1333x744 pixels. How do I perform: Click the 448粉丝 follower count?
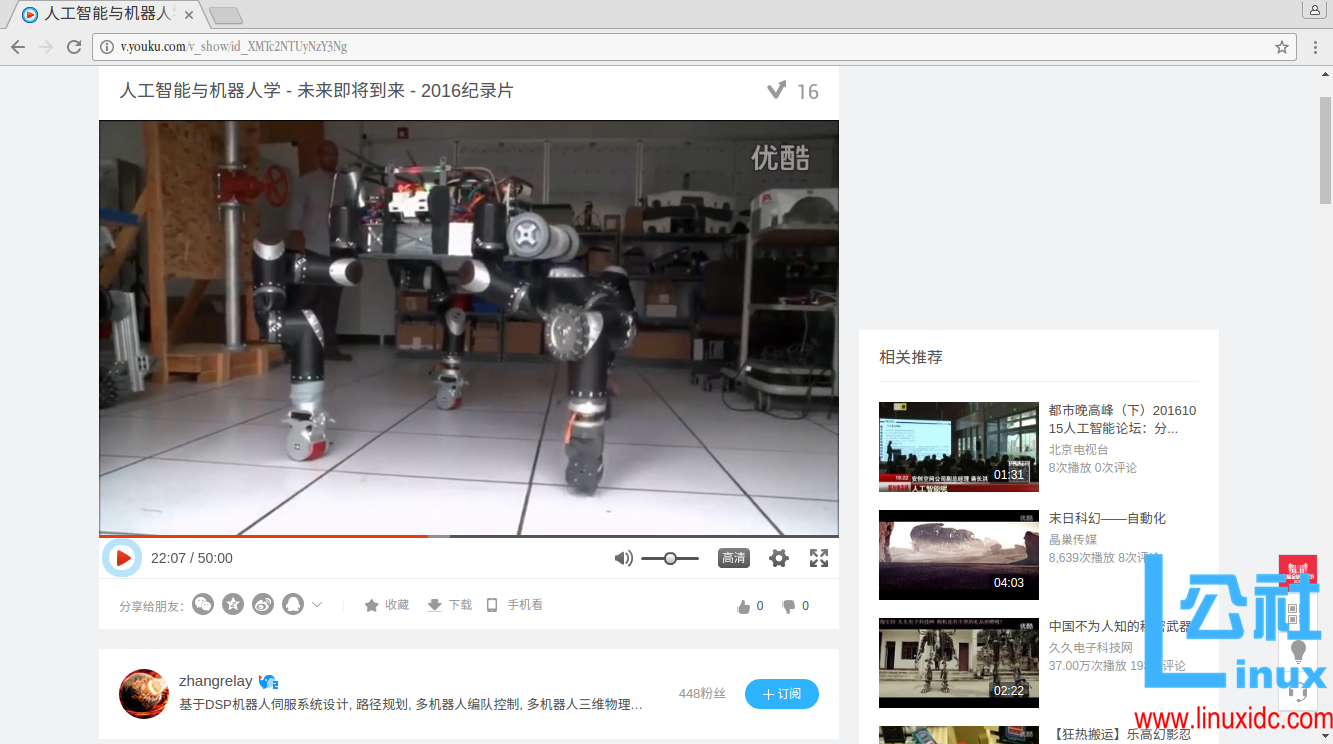(702, 693)
